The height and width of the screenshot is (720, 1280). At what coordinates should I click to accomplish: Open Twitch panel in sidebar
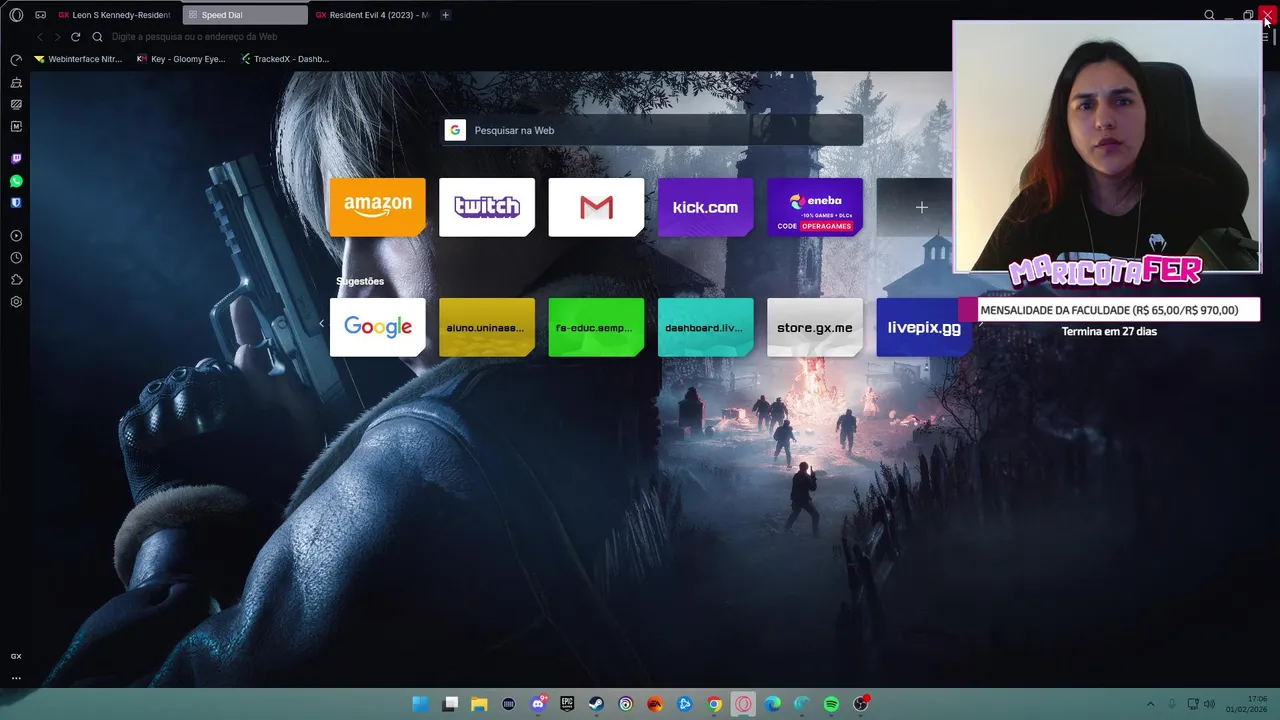click(16, 159)
